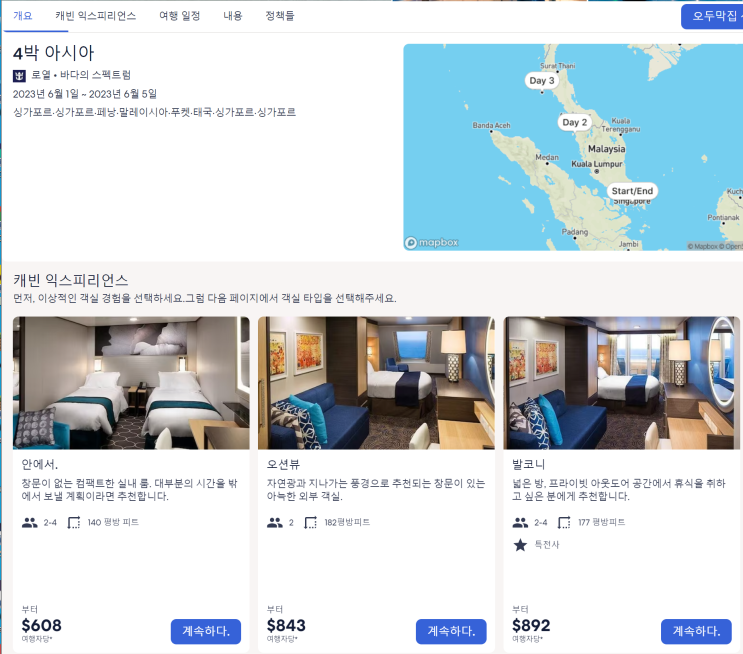Viewport: 743px width, 654px height.
Task: Open the 내용 tab
Action: point(233,16)
